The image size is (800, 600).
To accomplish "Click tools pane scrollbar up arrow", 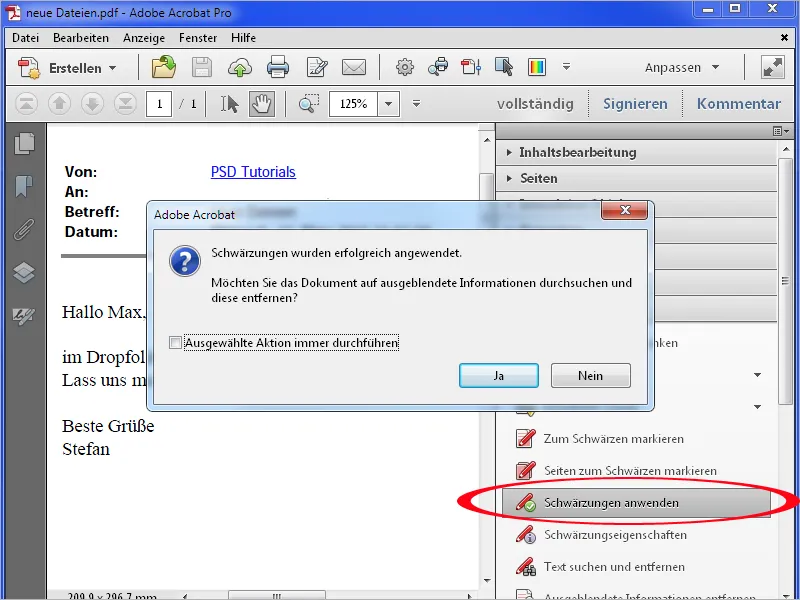I will 785,149.
